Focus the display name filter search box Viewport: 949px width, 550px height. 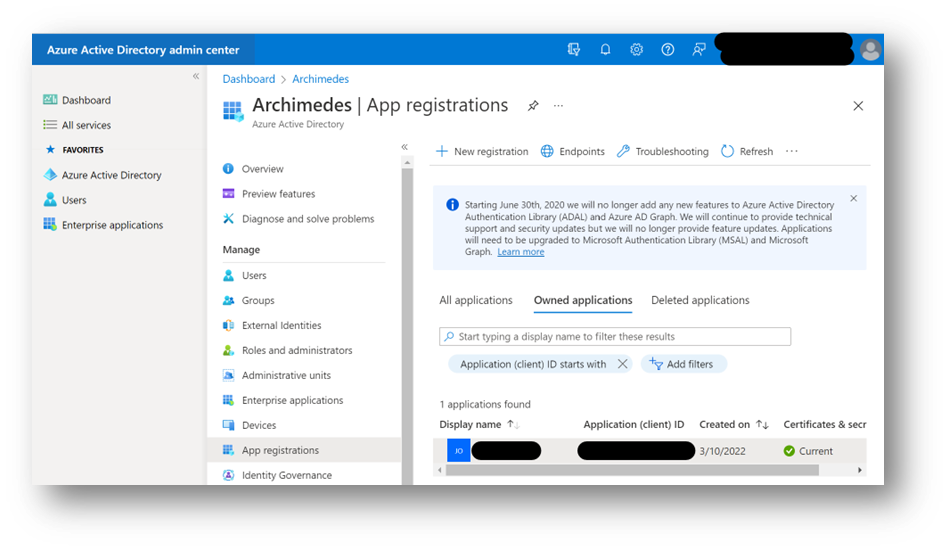pos(615,336)
